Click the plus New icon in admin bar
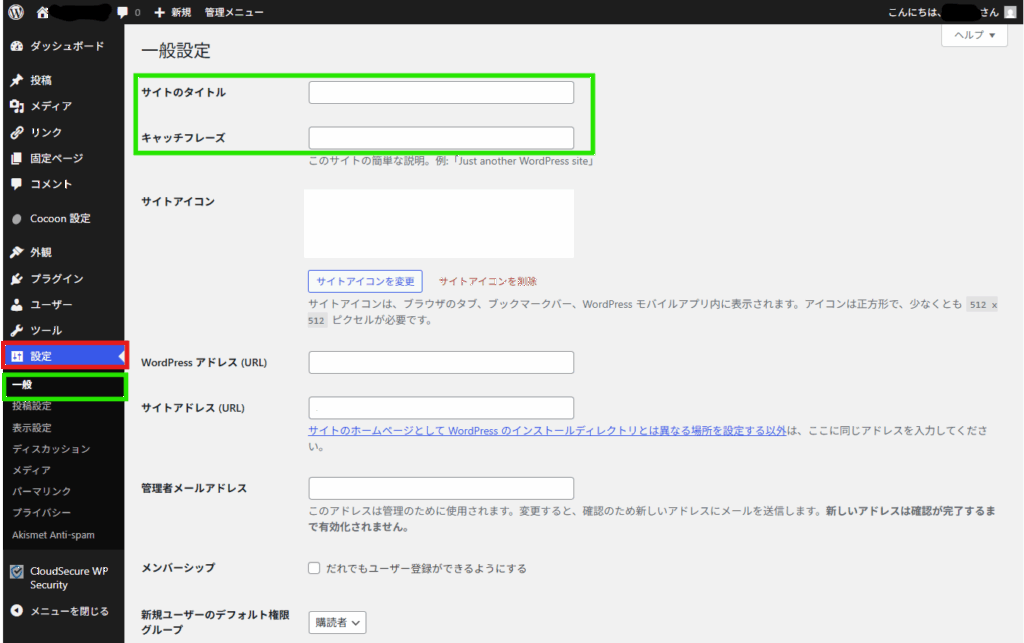The width and height of the screenshot is (1024, 643). pos(159,12)
